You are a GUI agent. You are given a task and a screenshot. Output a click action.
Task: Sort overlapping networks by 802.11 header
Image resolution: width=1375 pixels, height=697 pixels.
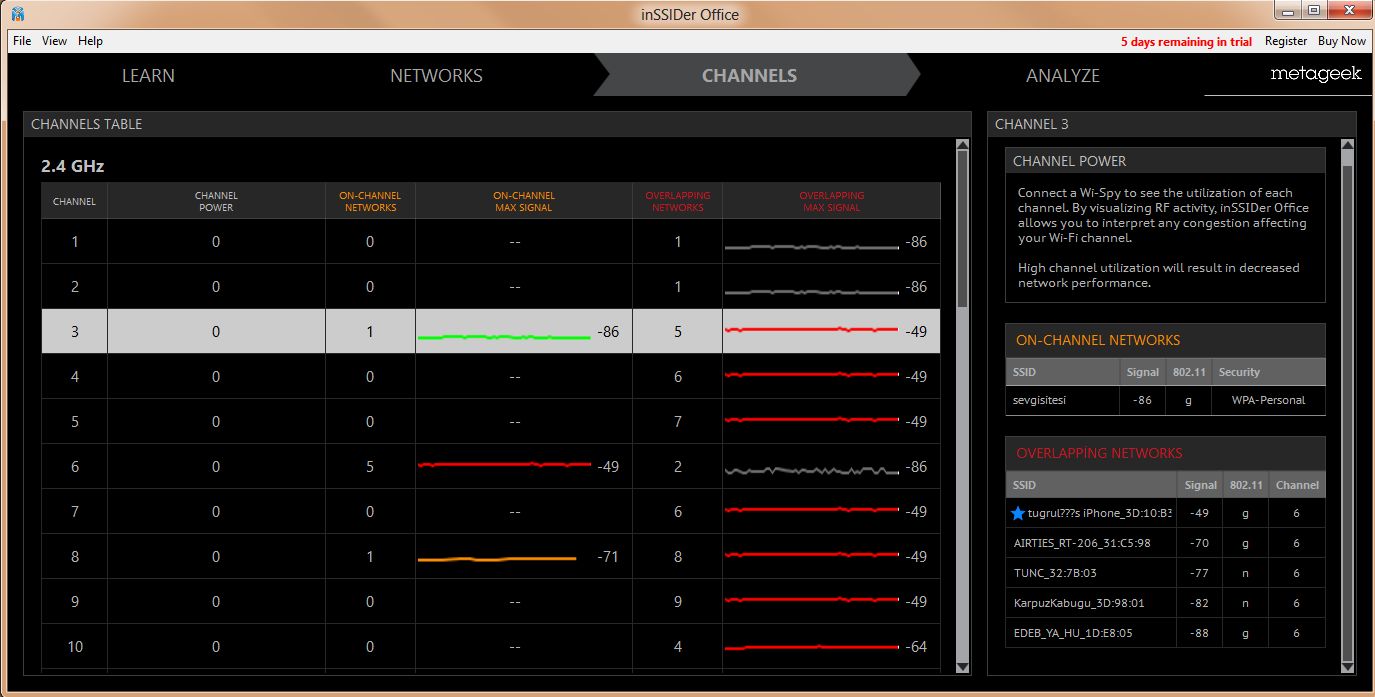point(1246,485)
